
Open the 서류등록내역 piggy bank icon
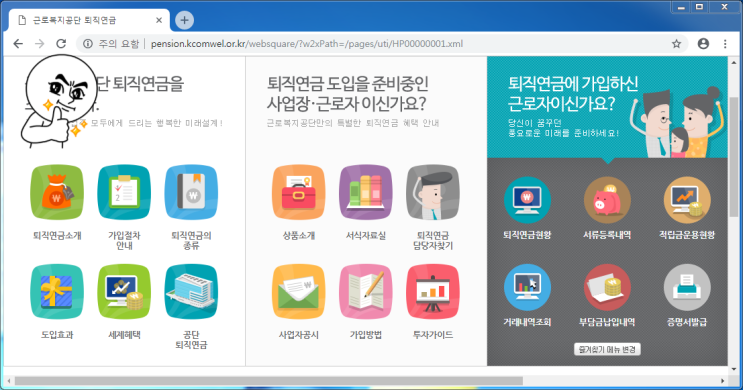(x=607, y=200)
